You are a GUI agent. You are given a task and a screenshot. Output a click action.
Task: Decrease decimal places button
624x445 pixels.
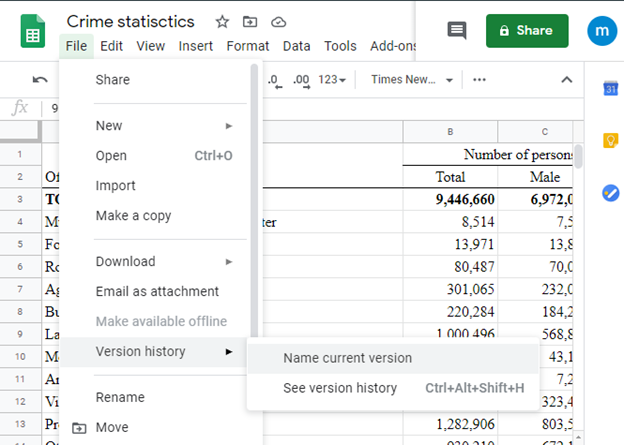[275, 80]
